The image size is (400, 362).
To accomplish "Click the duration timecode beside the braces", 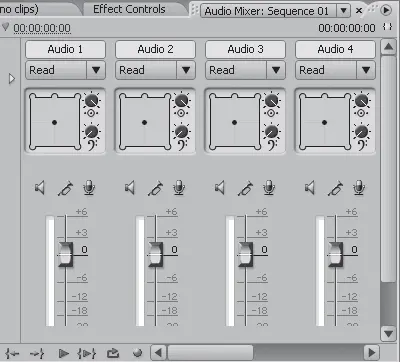I will [347, 28].
